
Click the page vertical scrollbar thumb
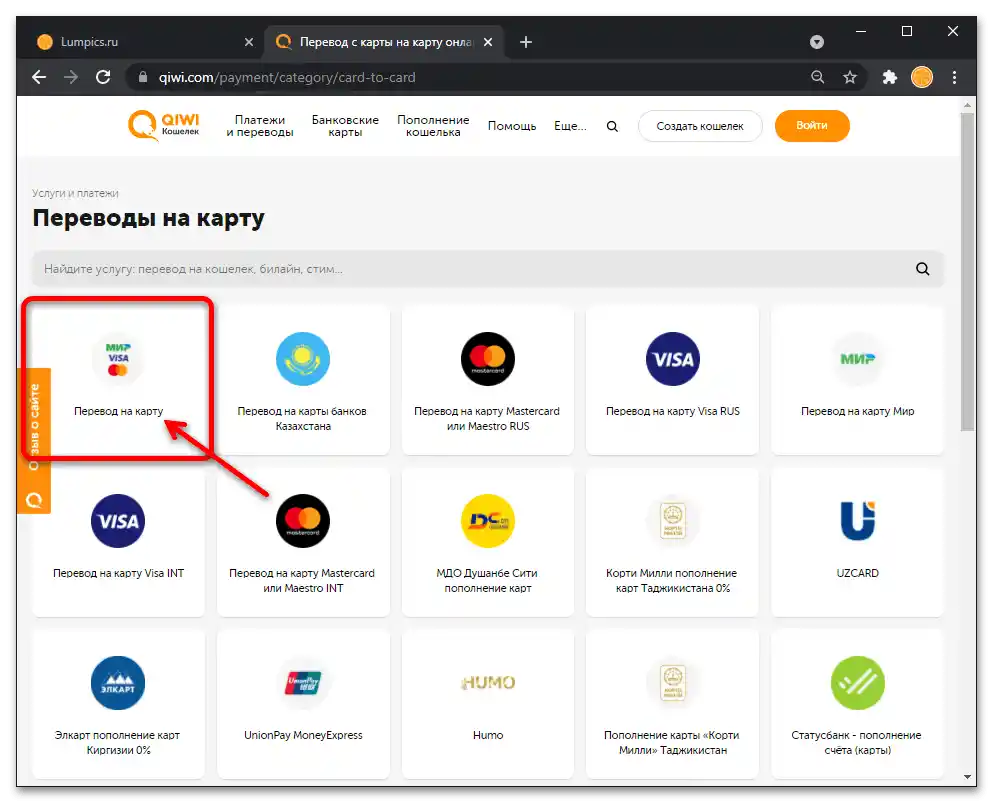pyautogui.click(x=967, y=272)
